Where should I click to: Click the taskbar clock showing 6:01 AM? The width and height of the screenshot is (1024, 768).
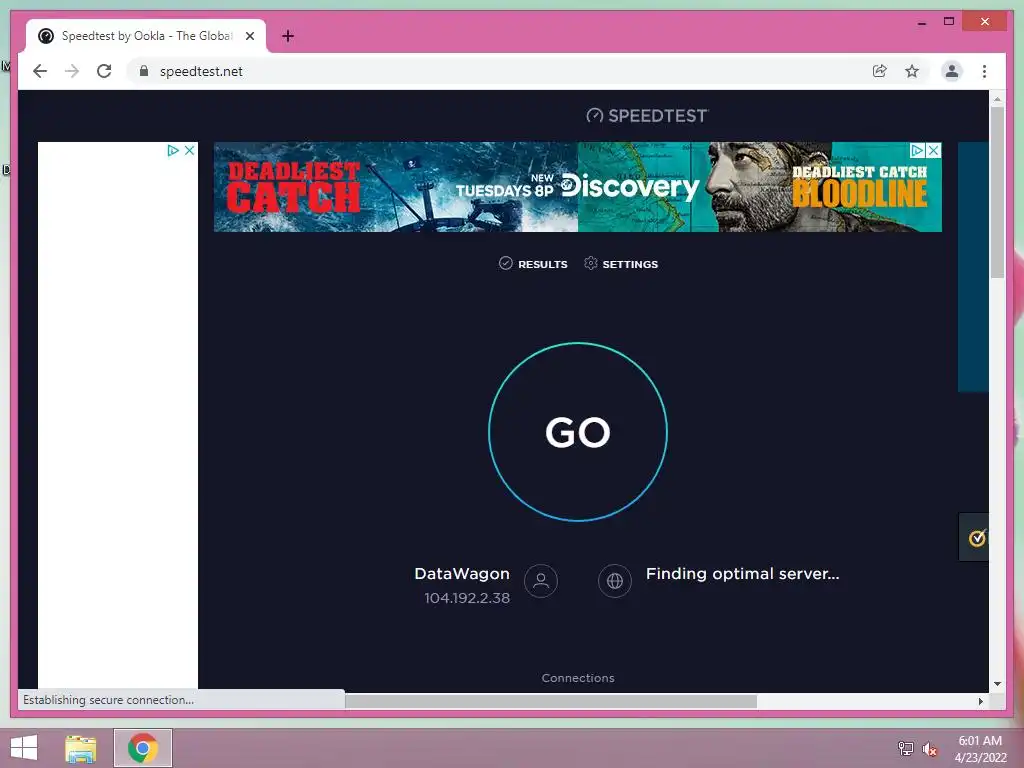coord(980,748)
